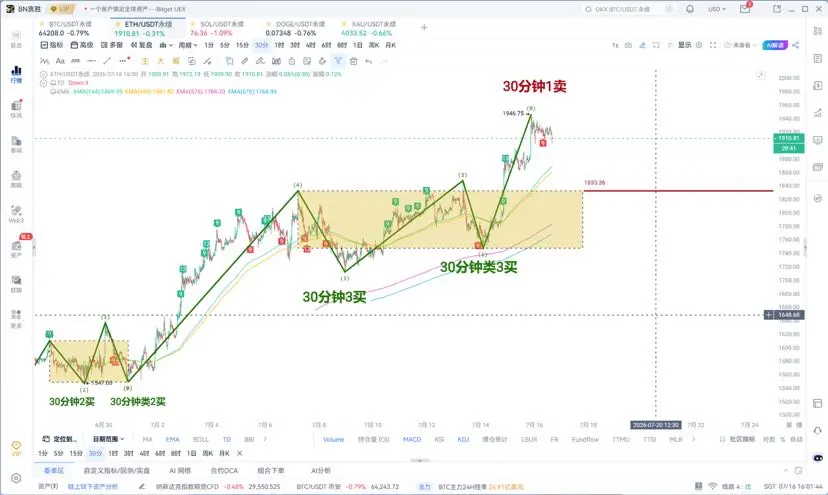Open settings gear at sidebar bottom
This screenshot has height=495, width=828.
pyautogui.click(x=16, y=478)
